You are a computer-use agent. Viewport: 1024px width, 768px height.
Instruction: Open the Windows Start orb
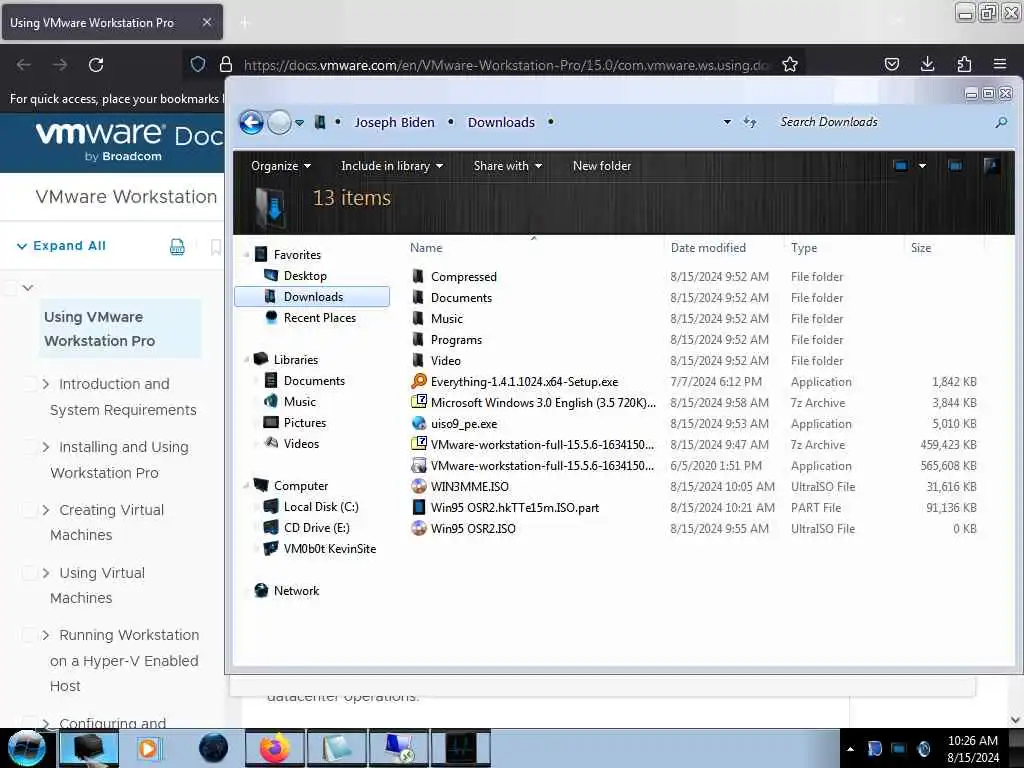pyautogui.click(x=26, y=748)
